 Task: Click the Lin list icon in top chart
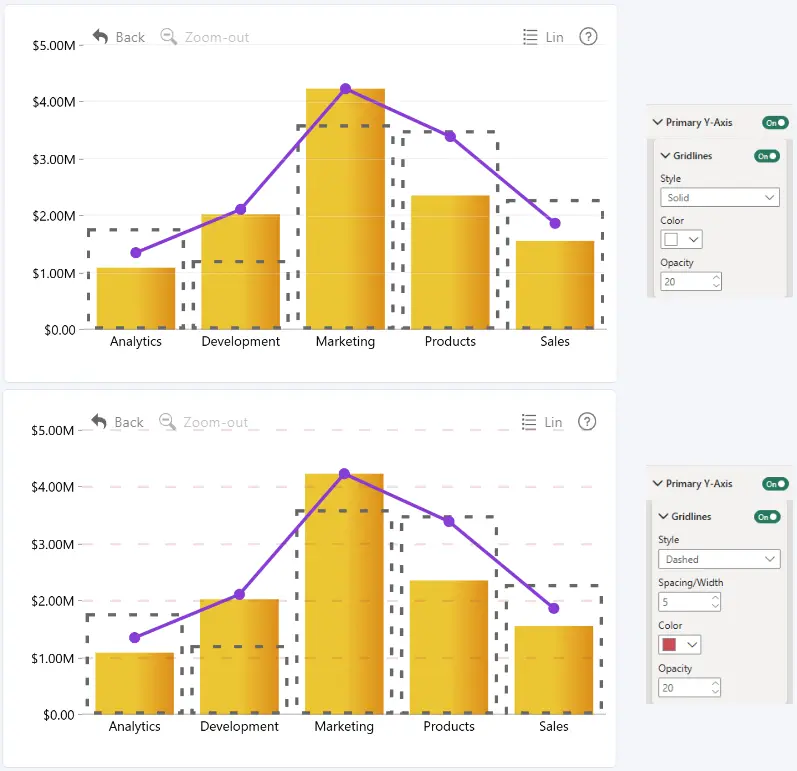(x=530, y=37)
